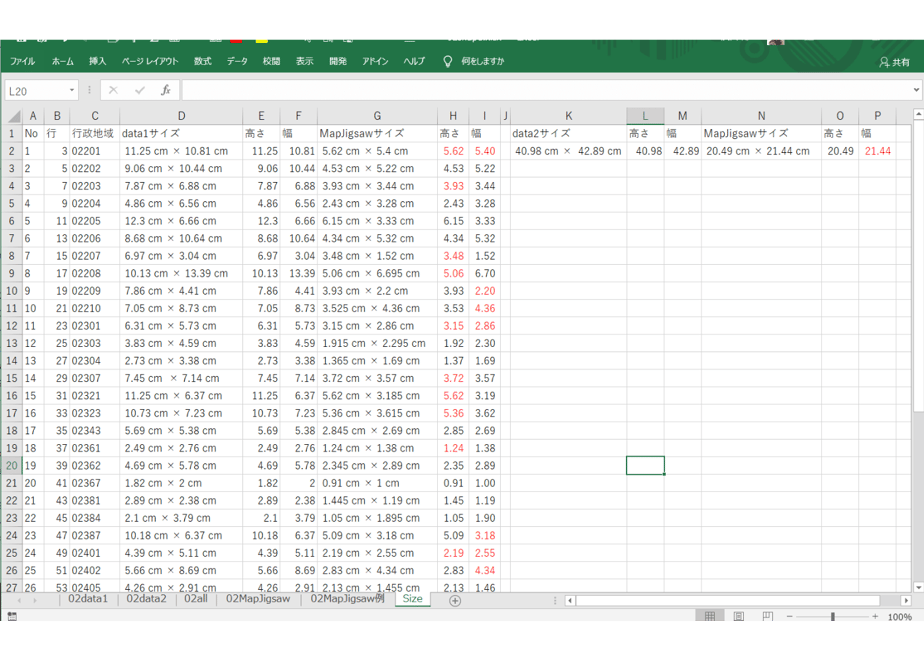Screen dimensions: 924x660
Task: Click the macro record status bar icon
Action: (12, 616)
